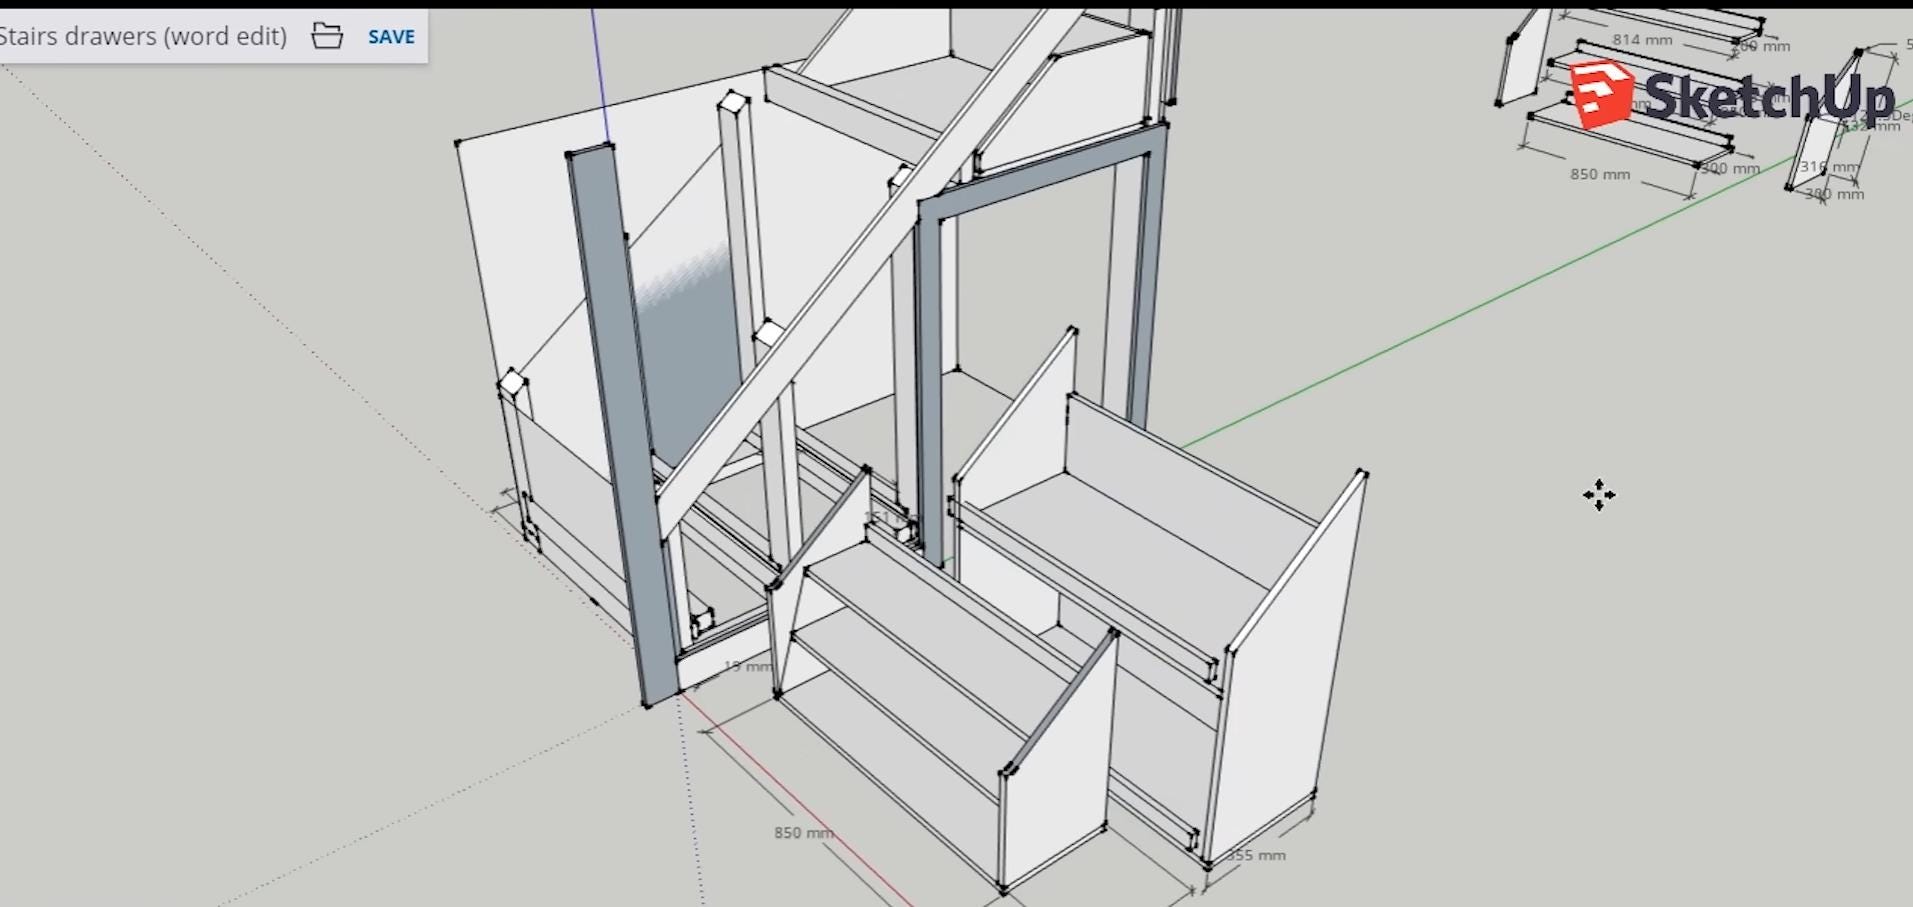Select the 355 mm dimension label
Screen dimensions: 1913x907
[1256, 855]
